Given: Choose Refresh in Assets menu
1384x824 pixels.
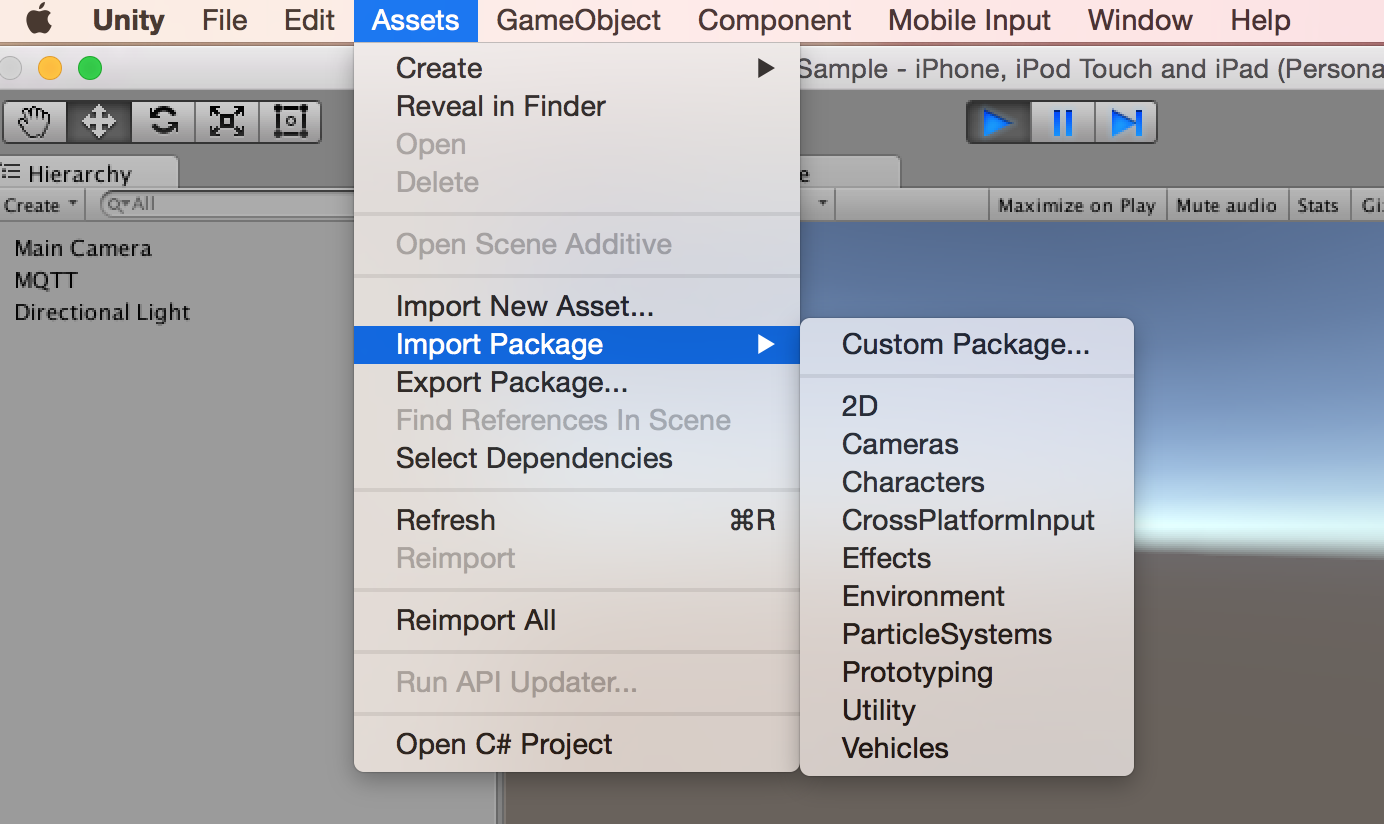Looking at the screenshot, I should pos(577,520).
